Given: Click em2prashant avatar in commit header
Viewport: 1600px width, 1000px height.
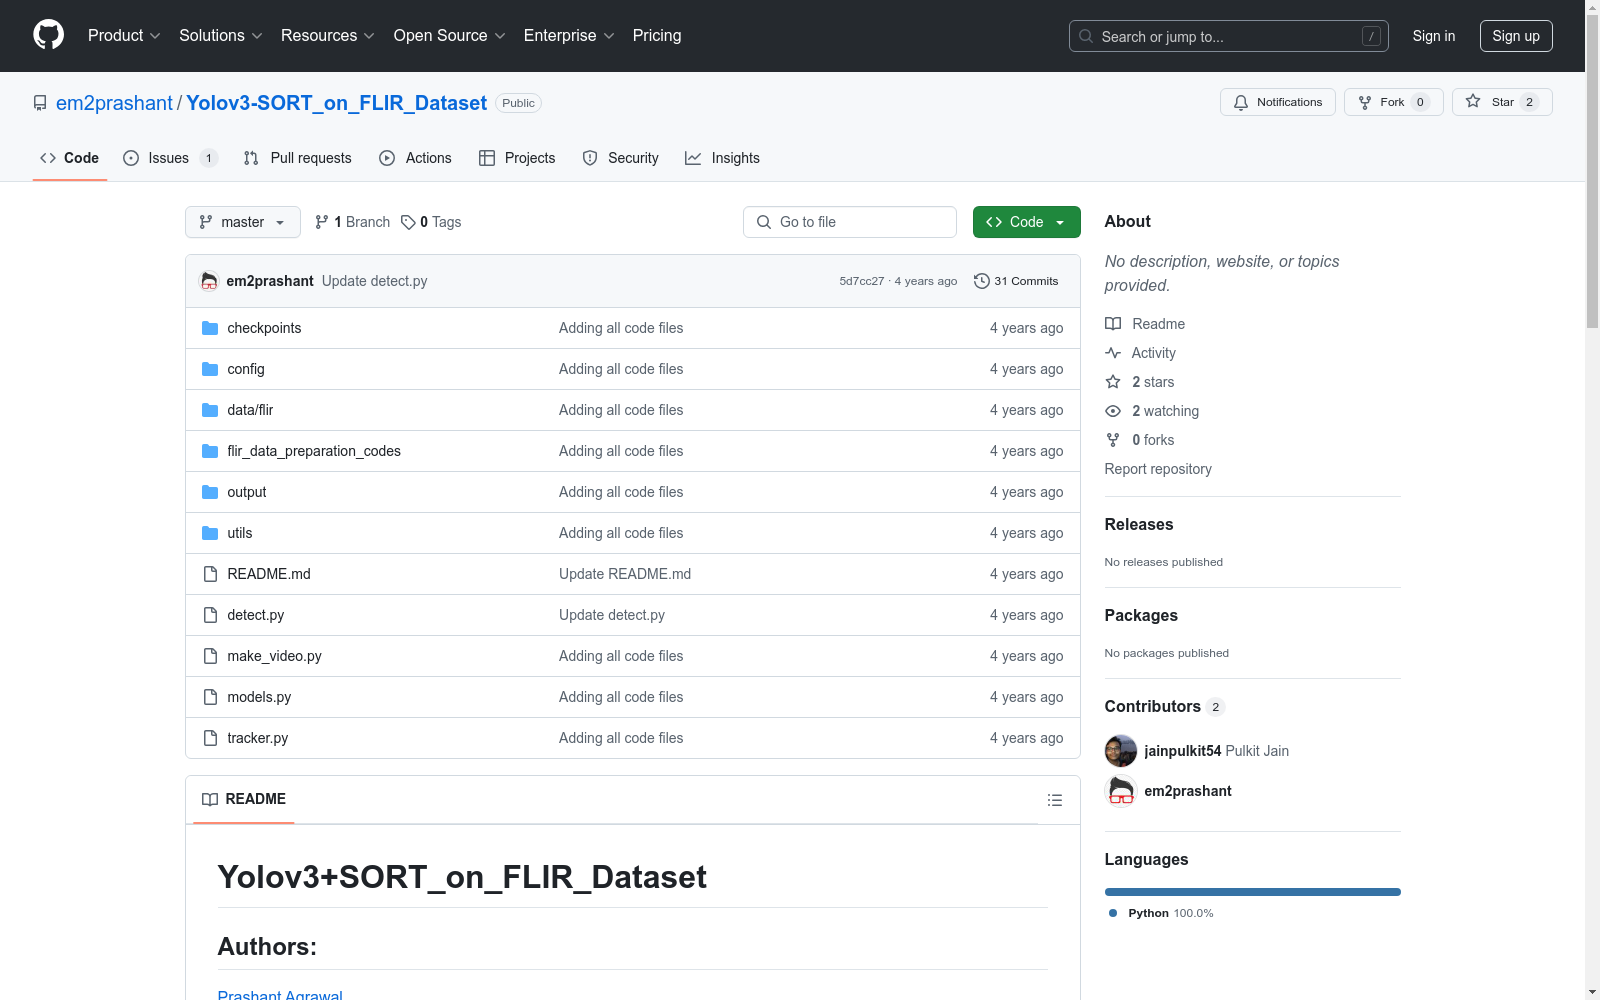Looking at the screenshot, I should tap(209, 281).
